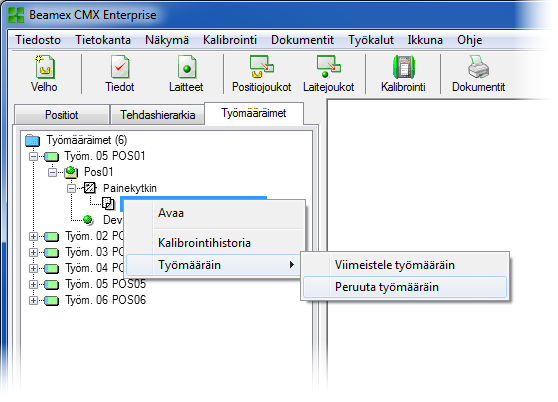Click the Työm. 02 work order icon

click(x=51, y=236)
